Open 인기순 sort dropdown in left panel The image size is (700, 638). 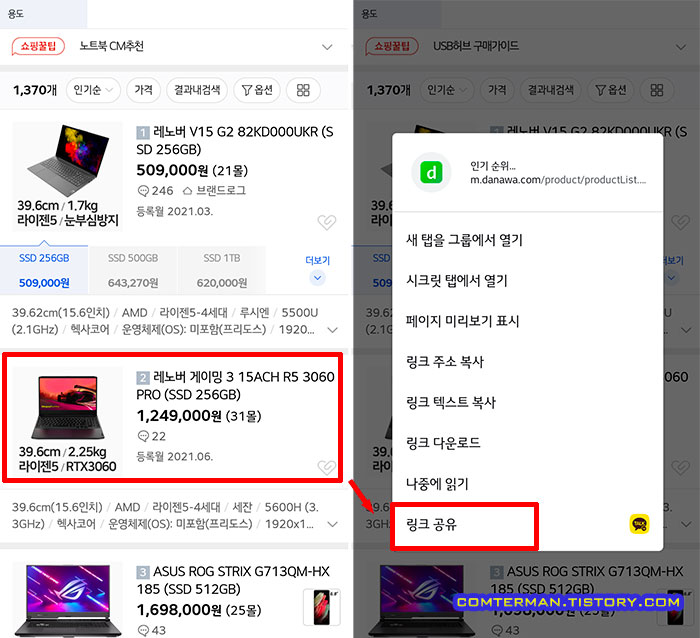(x=93, y=90)
